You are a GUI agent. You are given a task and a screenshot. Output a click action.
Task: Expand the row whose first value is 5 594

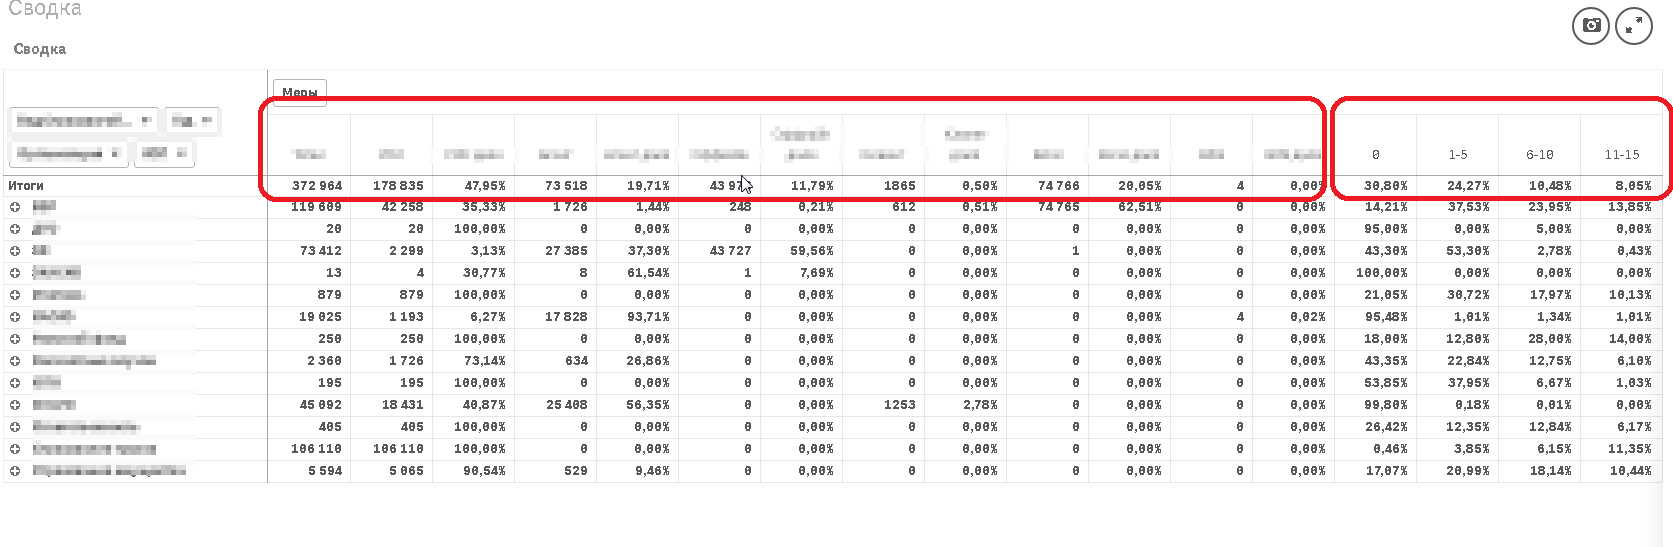15,471
